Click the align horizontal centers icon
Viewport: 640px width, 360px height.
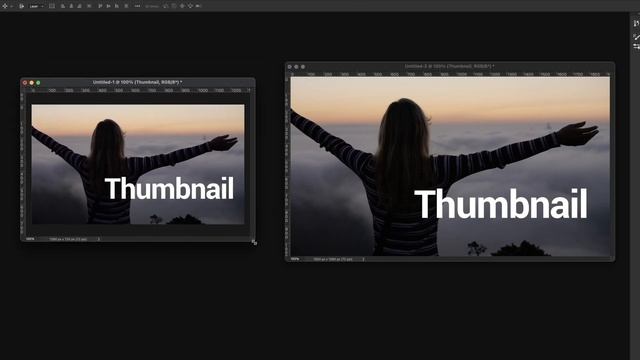coord(71,6)
